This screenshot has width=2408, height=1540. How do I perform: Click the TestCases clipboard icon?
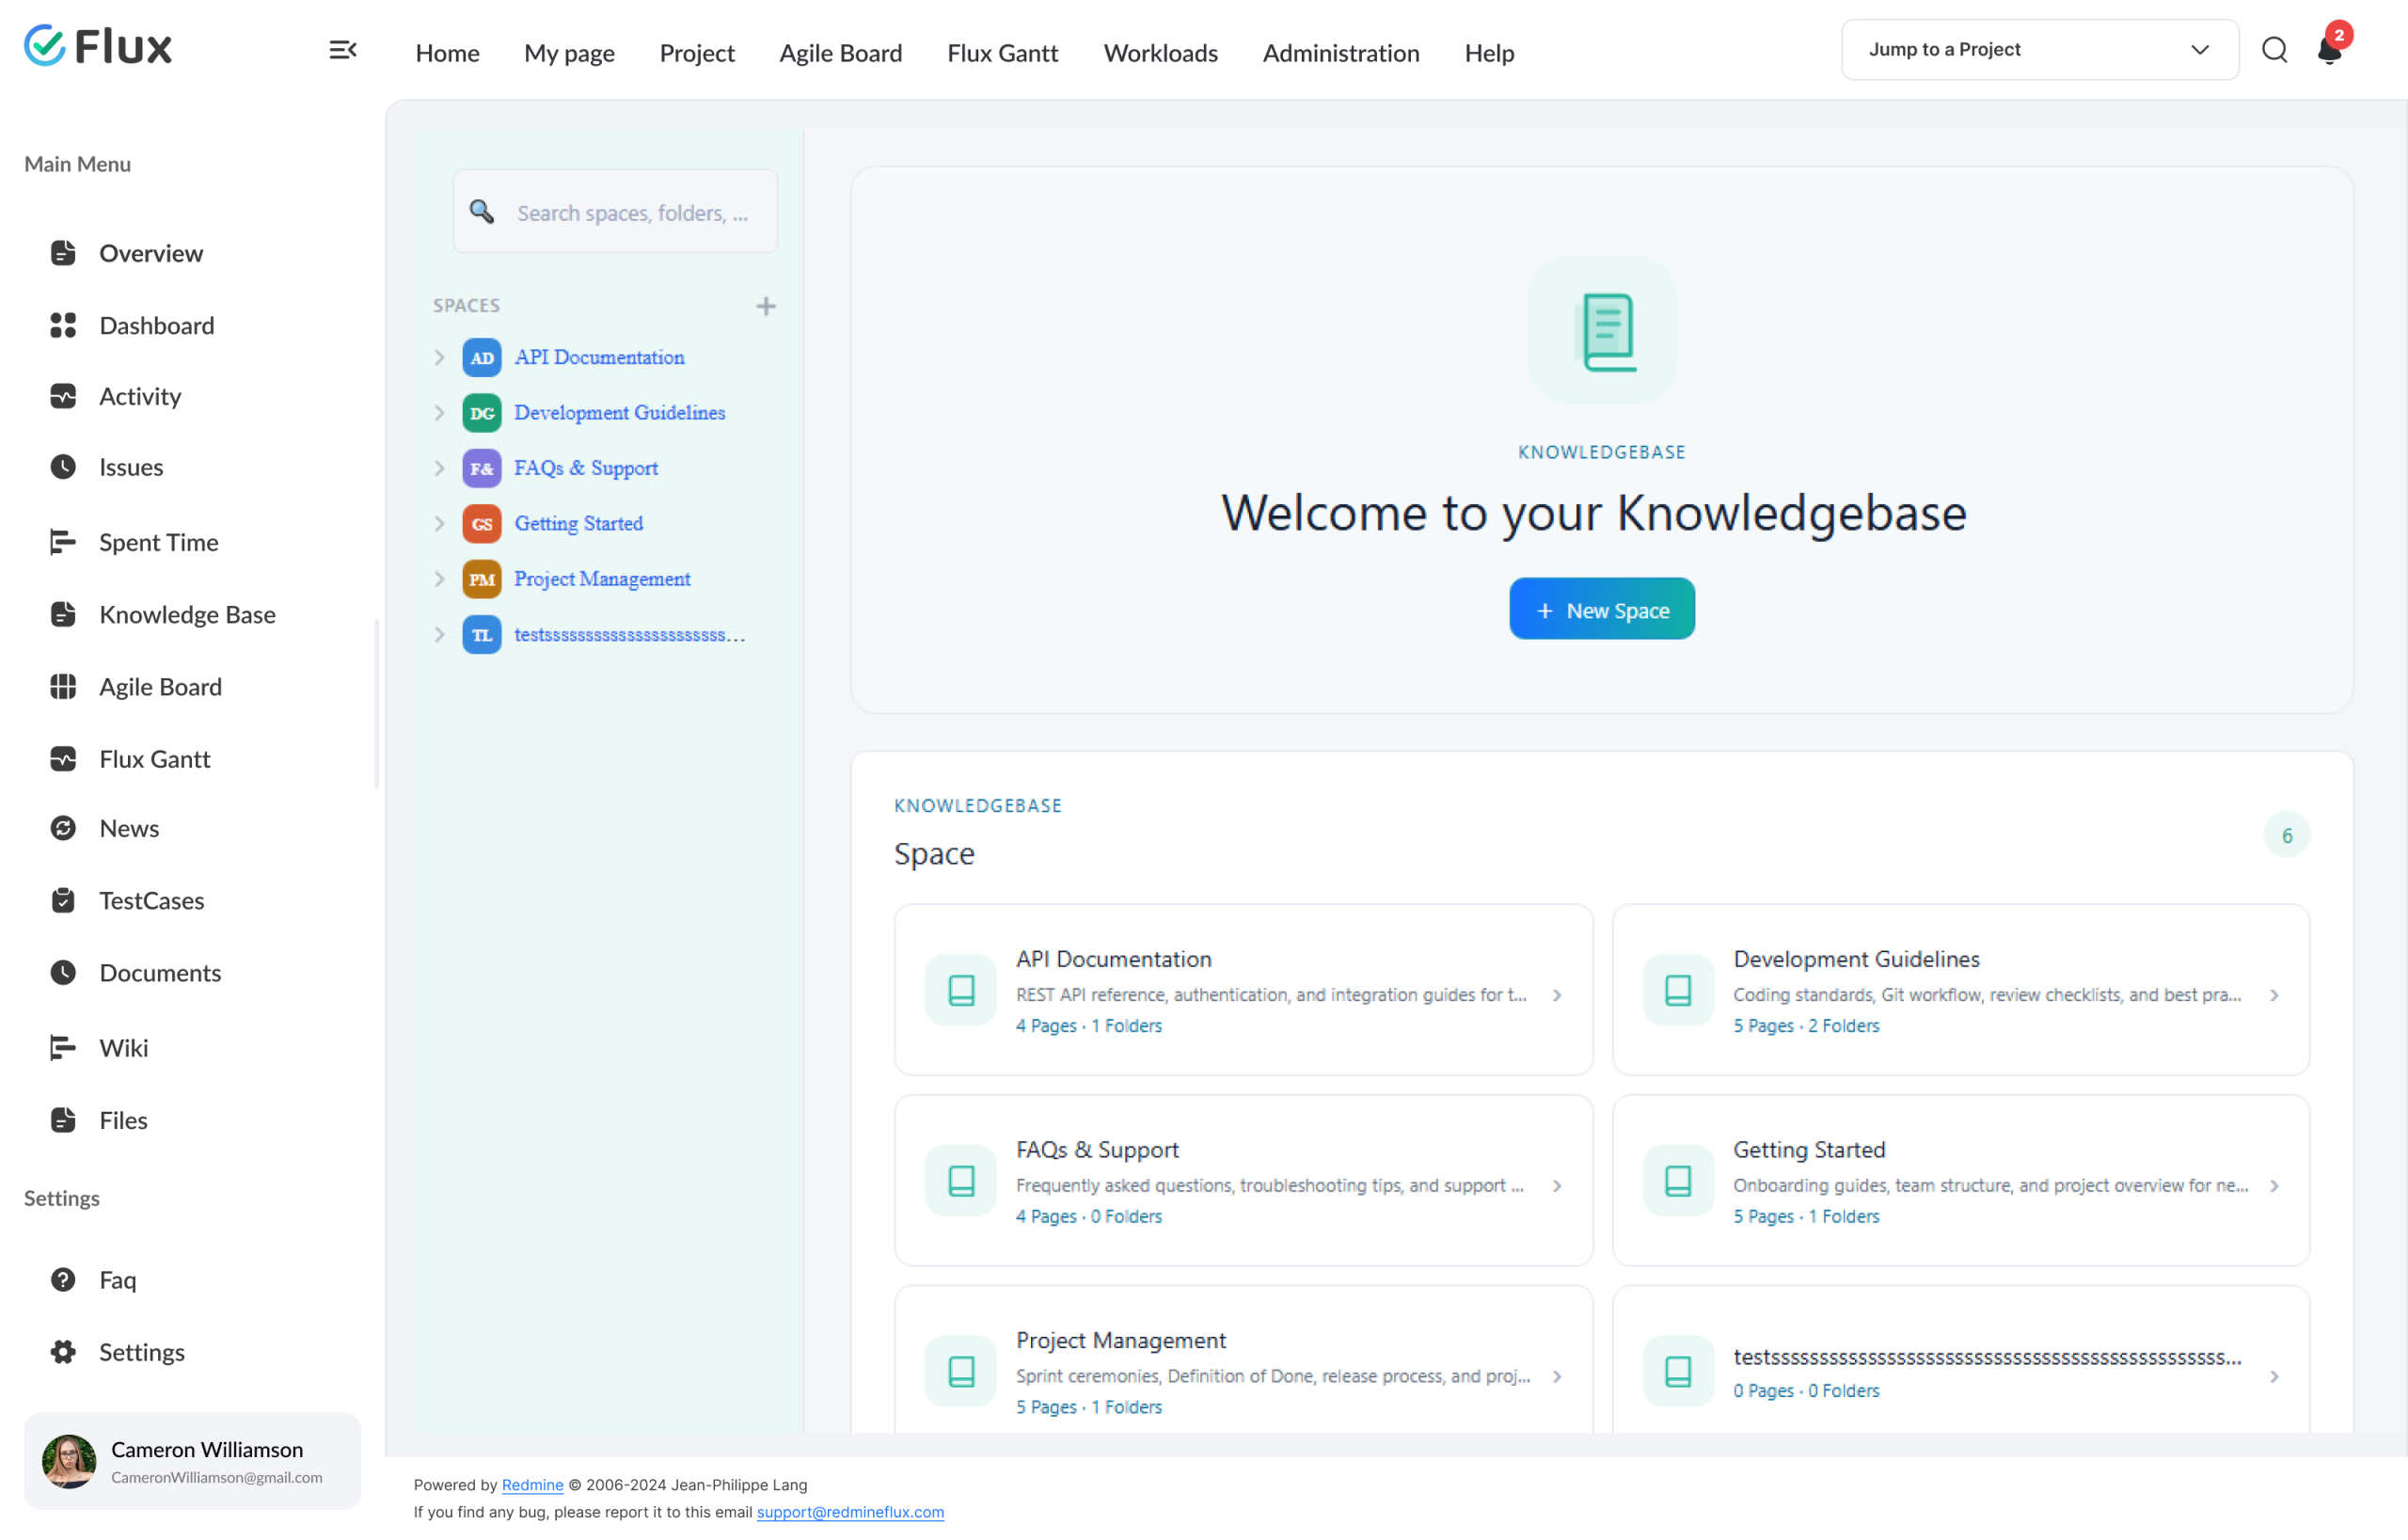tap(63, 900)
